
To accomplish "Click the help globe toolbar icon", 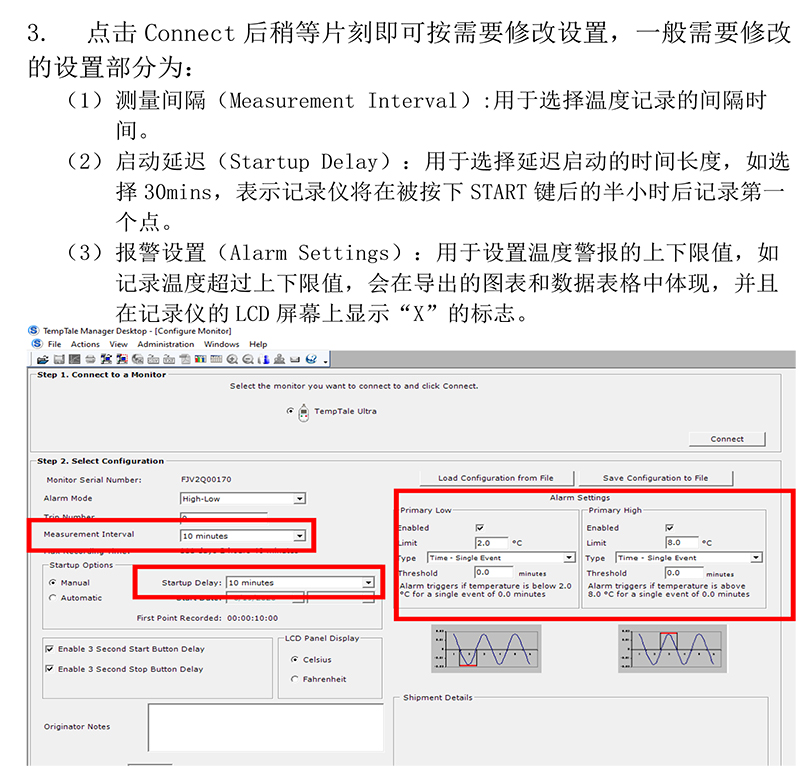I will (312, 359).
